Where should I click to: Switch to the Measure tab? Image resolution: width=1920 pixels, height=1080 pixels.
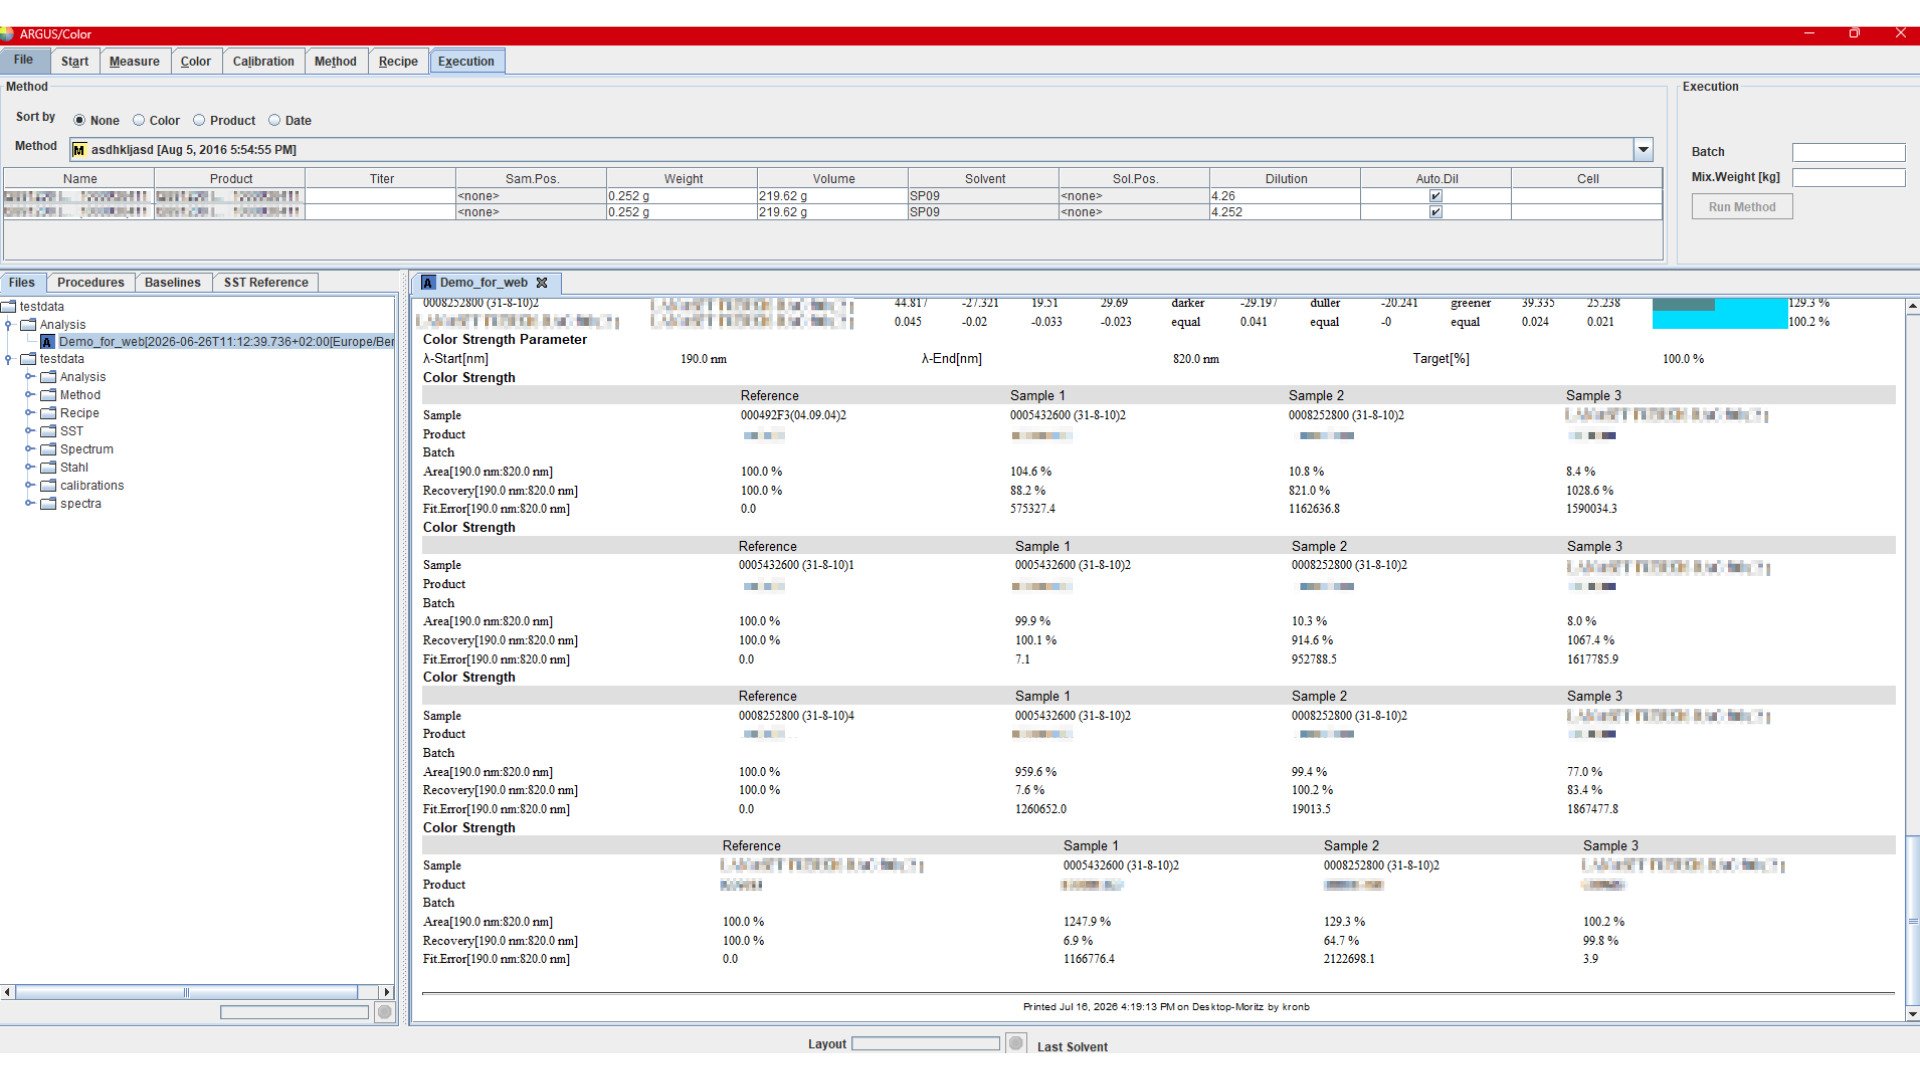click(134, 61)
